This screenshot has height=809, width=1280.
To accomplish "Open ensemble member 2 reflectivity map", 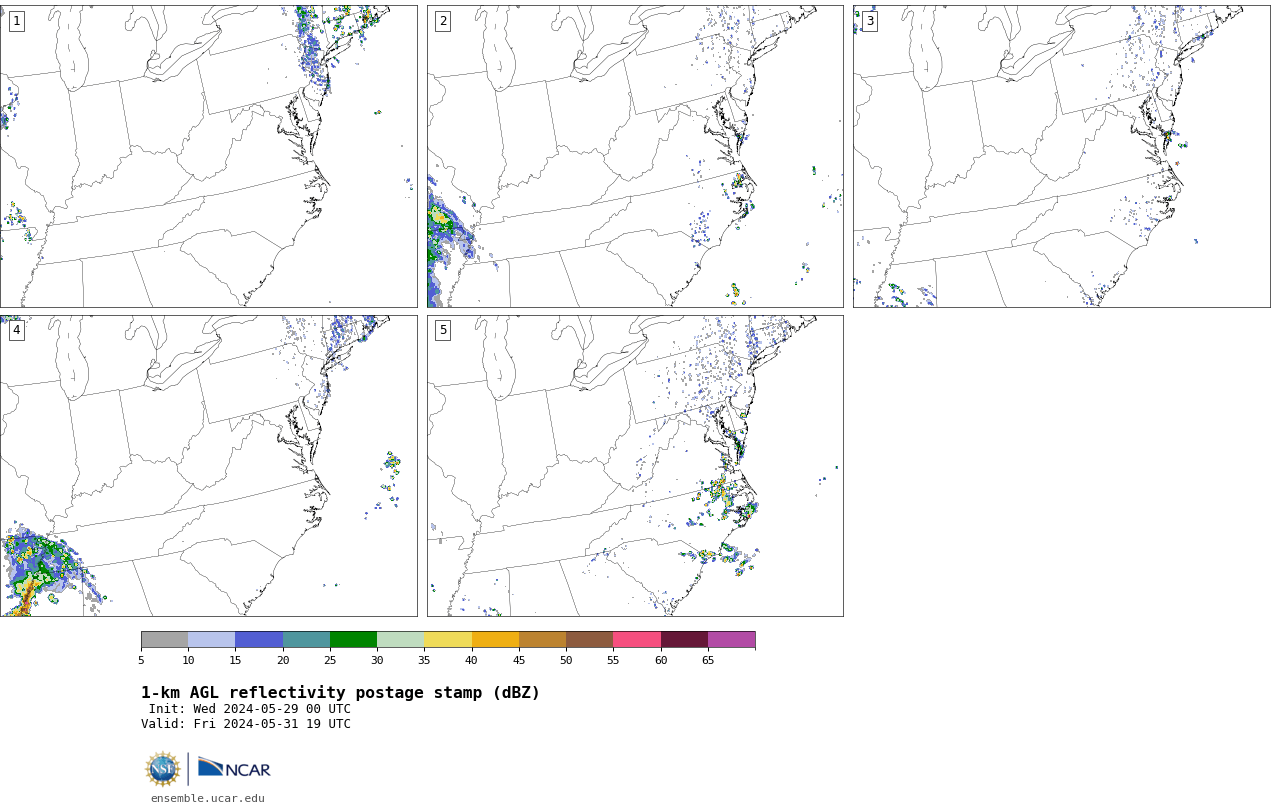I will click(x=635, y=156).
